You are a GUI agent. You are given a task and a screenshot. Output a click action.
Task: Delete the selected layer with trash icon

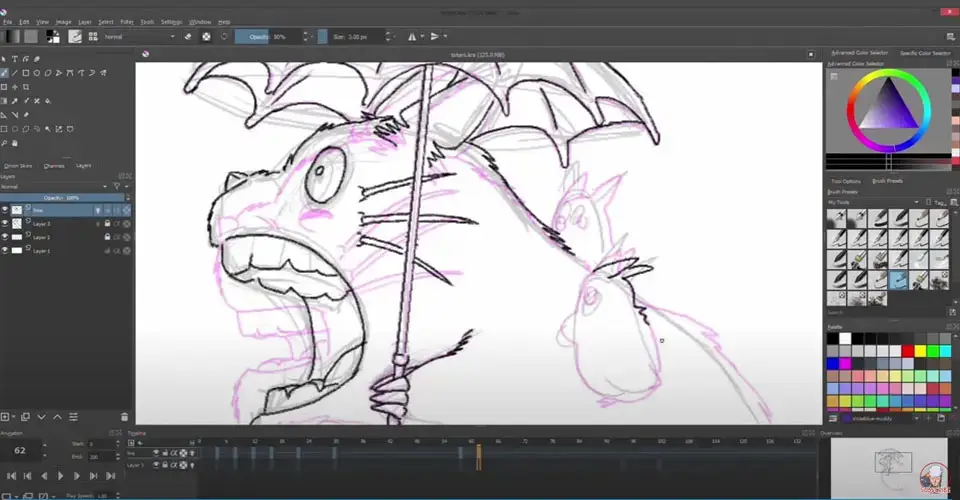[124, 417]
